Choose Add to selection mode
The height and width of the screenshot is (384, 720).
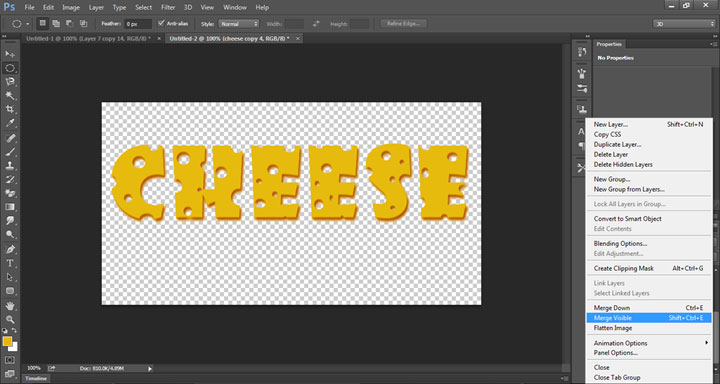click(56, 23)
